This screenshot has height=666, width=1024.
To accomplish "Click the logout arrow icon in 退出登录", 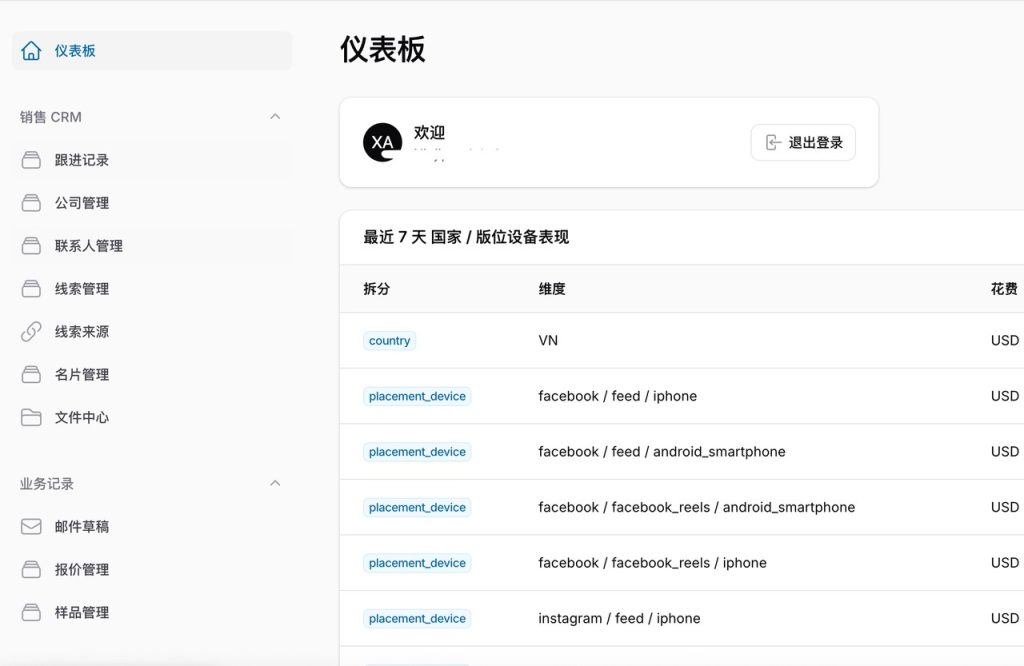I will pos(773,142).
